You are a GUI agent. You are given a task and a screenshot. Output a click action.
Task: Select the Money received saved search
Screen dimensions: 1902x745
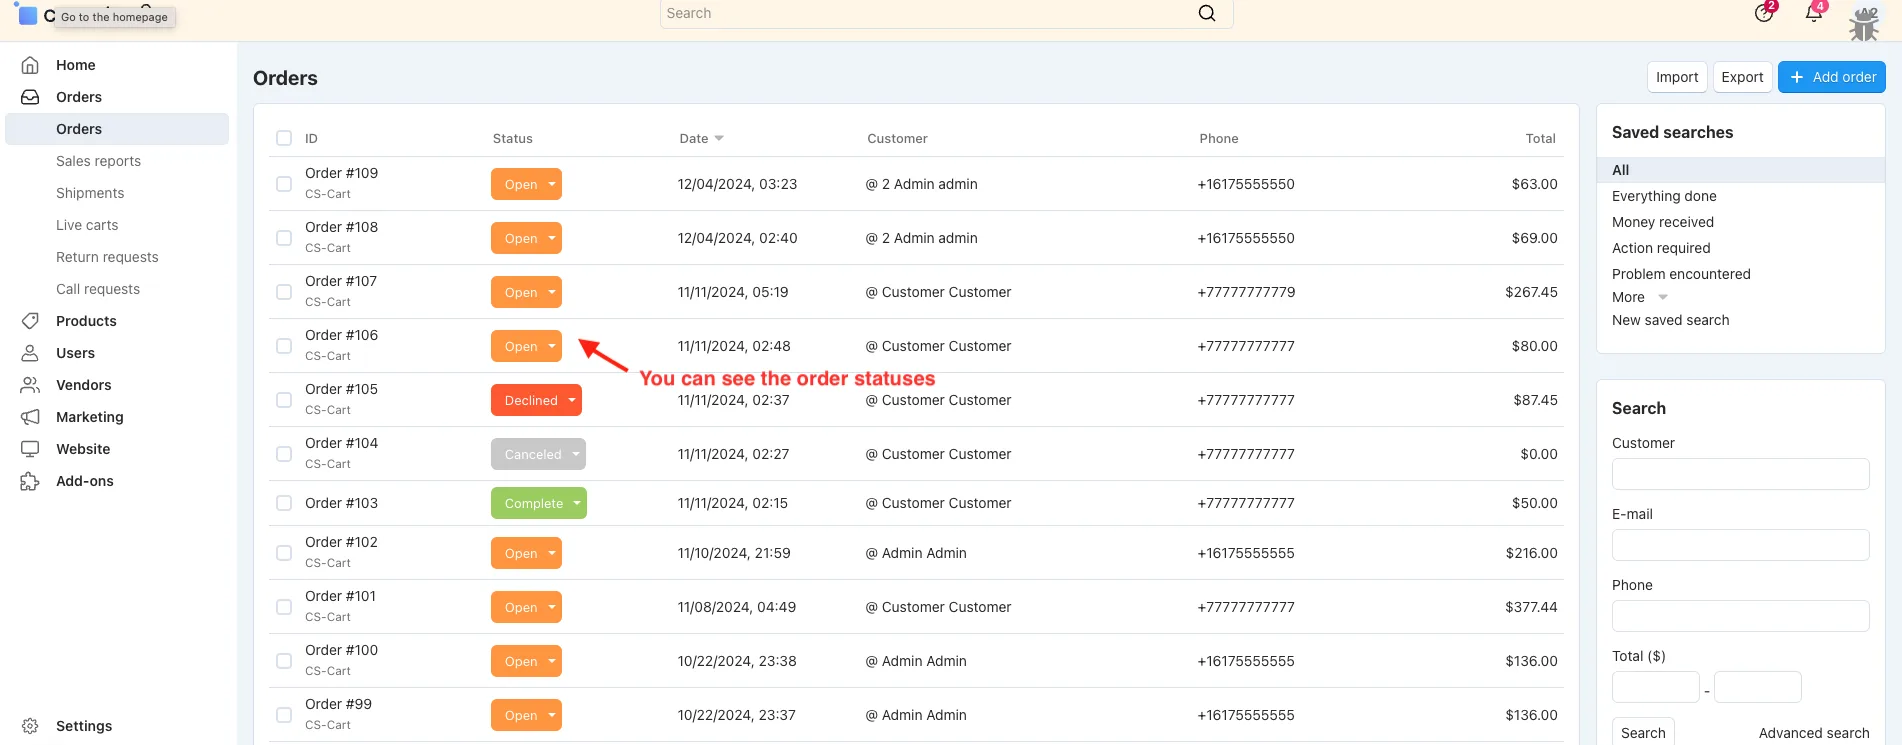tap(1663, 222)
